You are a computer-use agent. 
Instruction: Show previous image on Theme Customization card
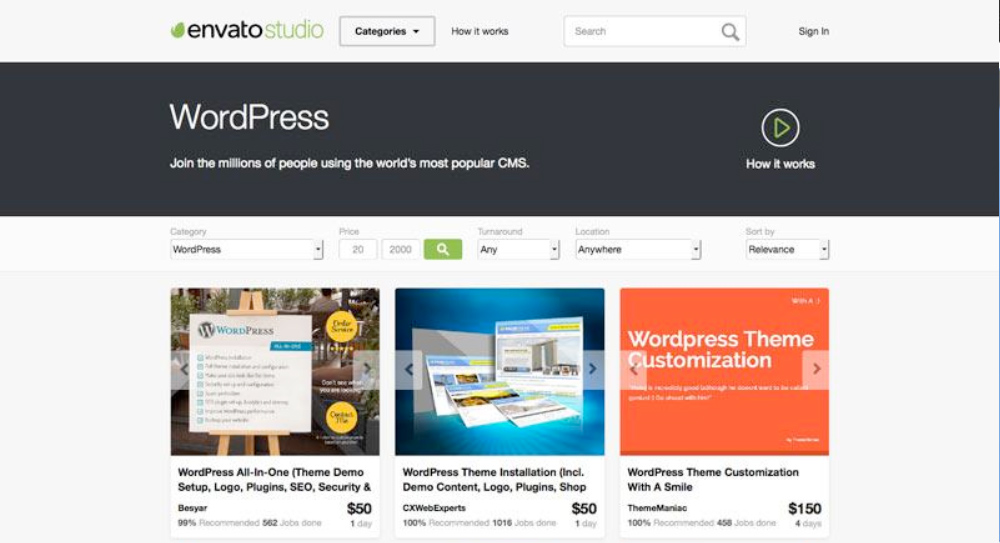tap(633, 369)
